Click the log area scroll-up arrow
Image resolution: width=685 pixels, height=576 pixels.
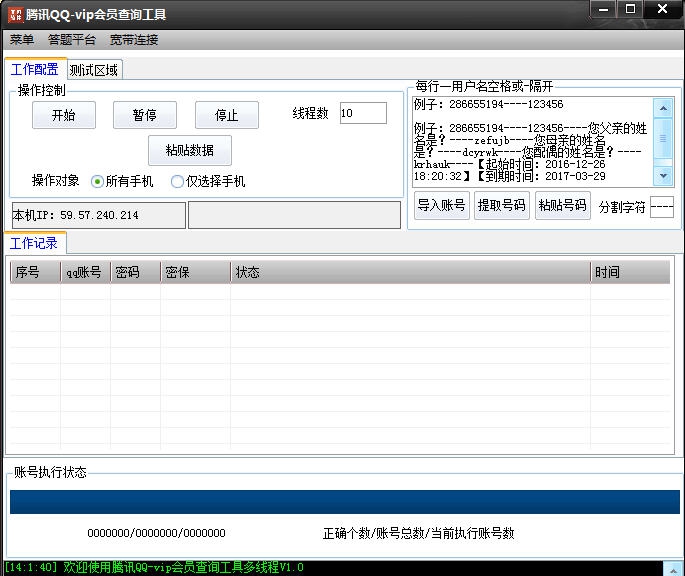coord(674,569)
